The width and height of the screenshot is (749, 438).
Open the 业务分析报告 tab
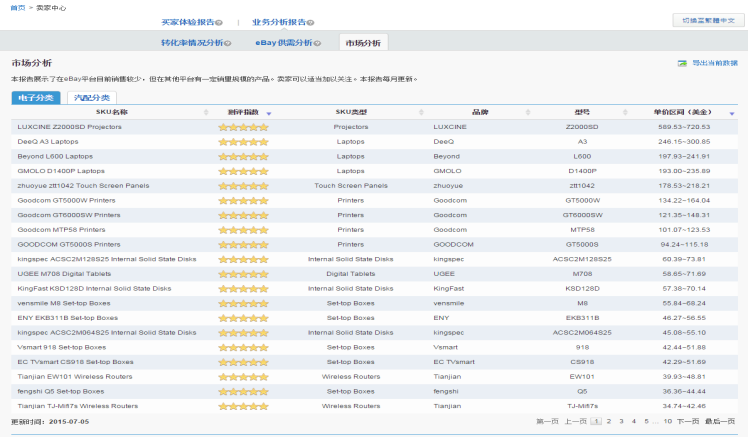click(279, 22)
